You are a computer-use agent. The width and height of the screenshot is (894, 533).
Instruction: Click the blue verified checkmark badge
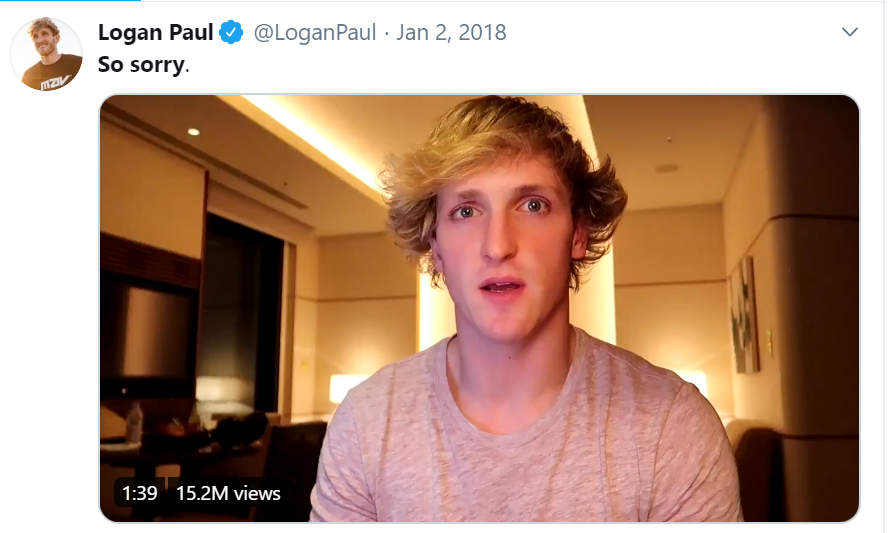(x=231, y=32)
